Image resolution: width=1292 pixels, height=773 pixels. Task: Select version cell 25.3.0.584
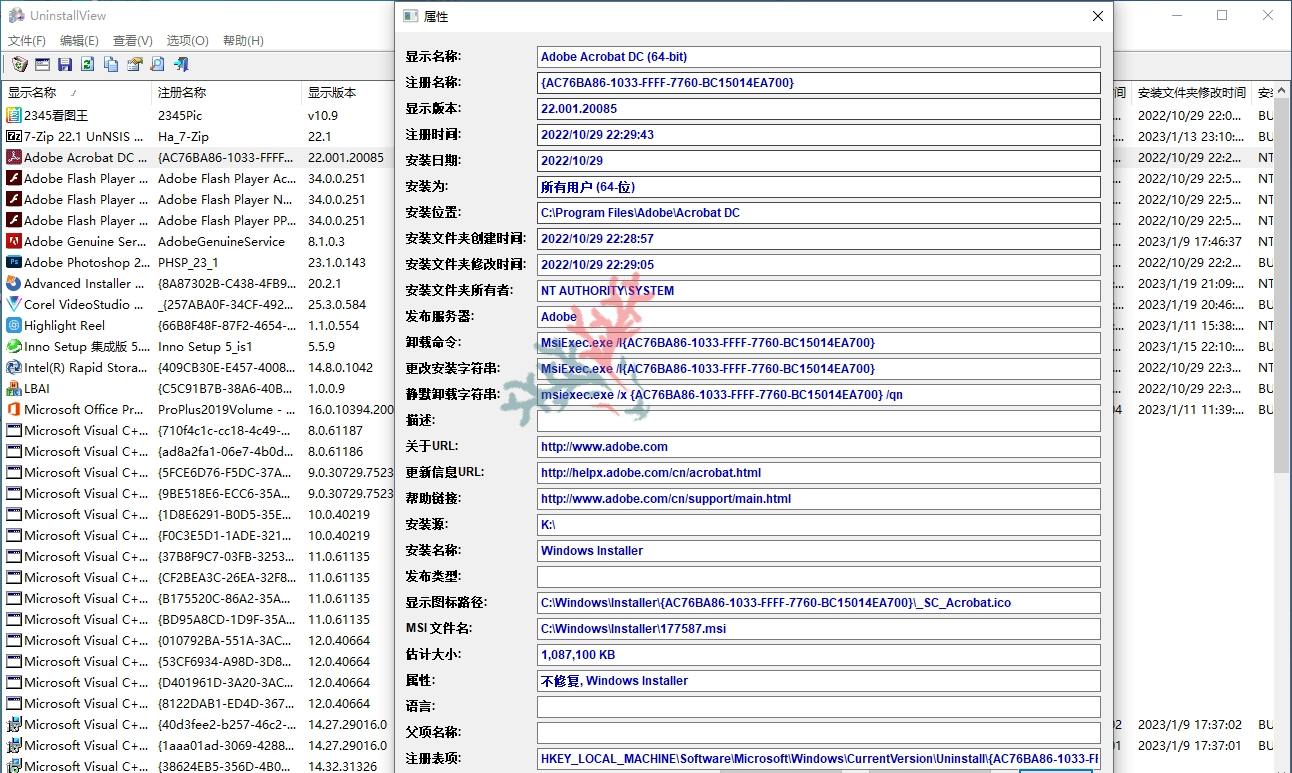tap(337, 304)
